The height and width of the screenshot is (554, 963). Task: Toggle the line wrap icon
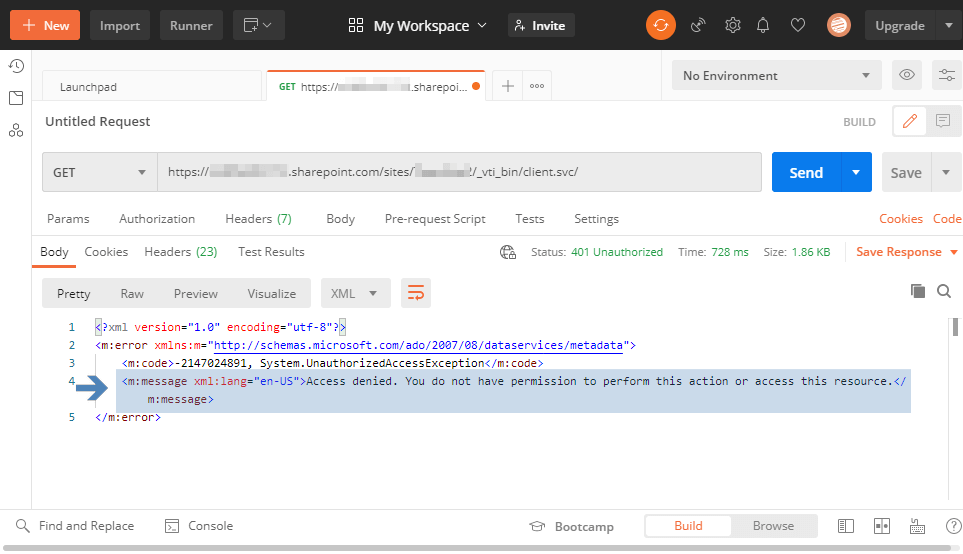click(x=416, y=293)
